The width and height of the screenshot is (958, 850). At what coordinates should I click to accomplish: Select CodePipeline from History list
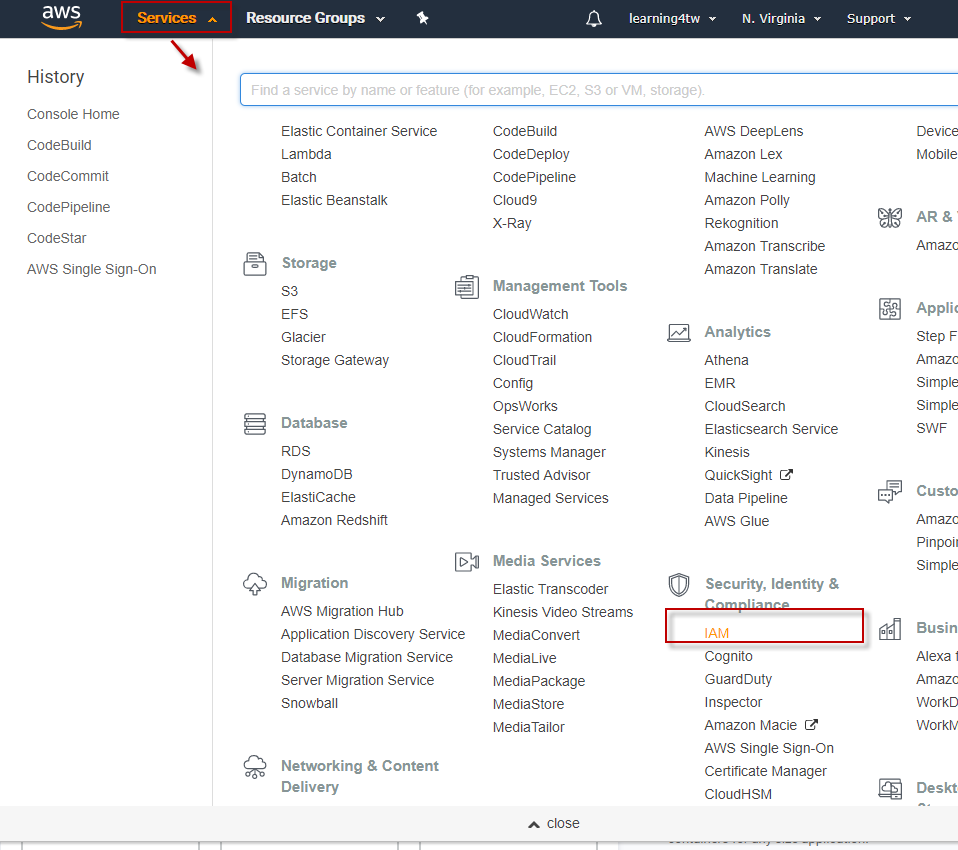pos(68,207)
